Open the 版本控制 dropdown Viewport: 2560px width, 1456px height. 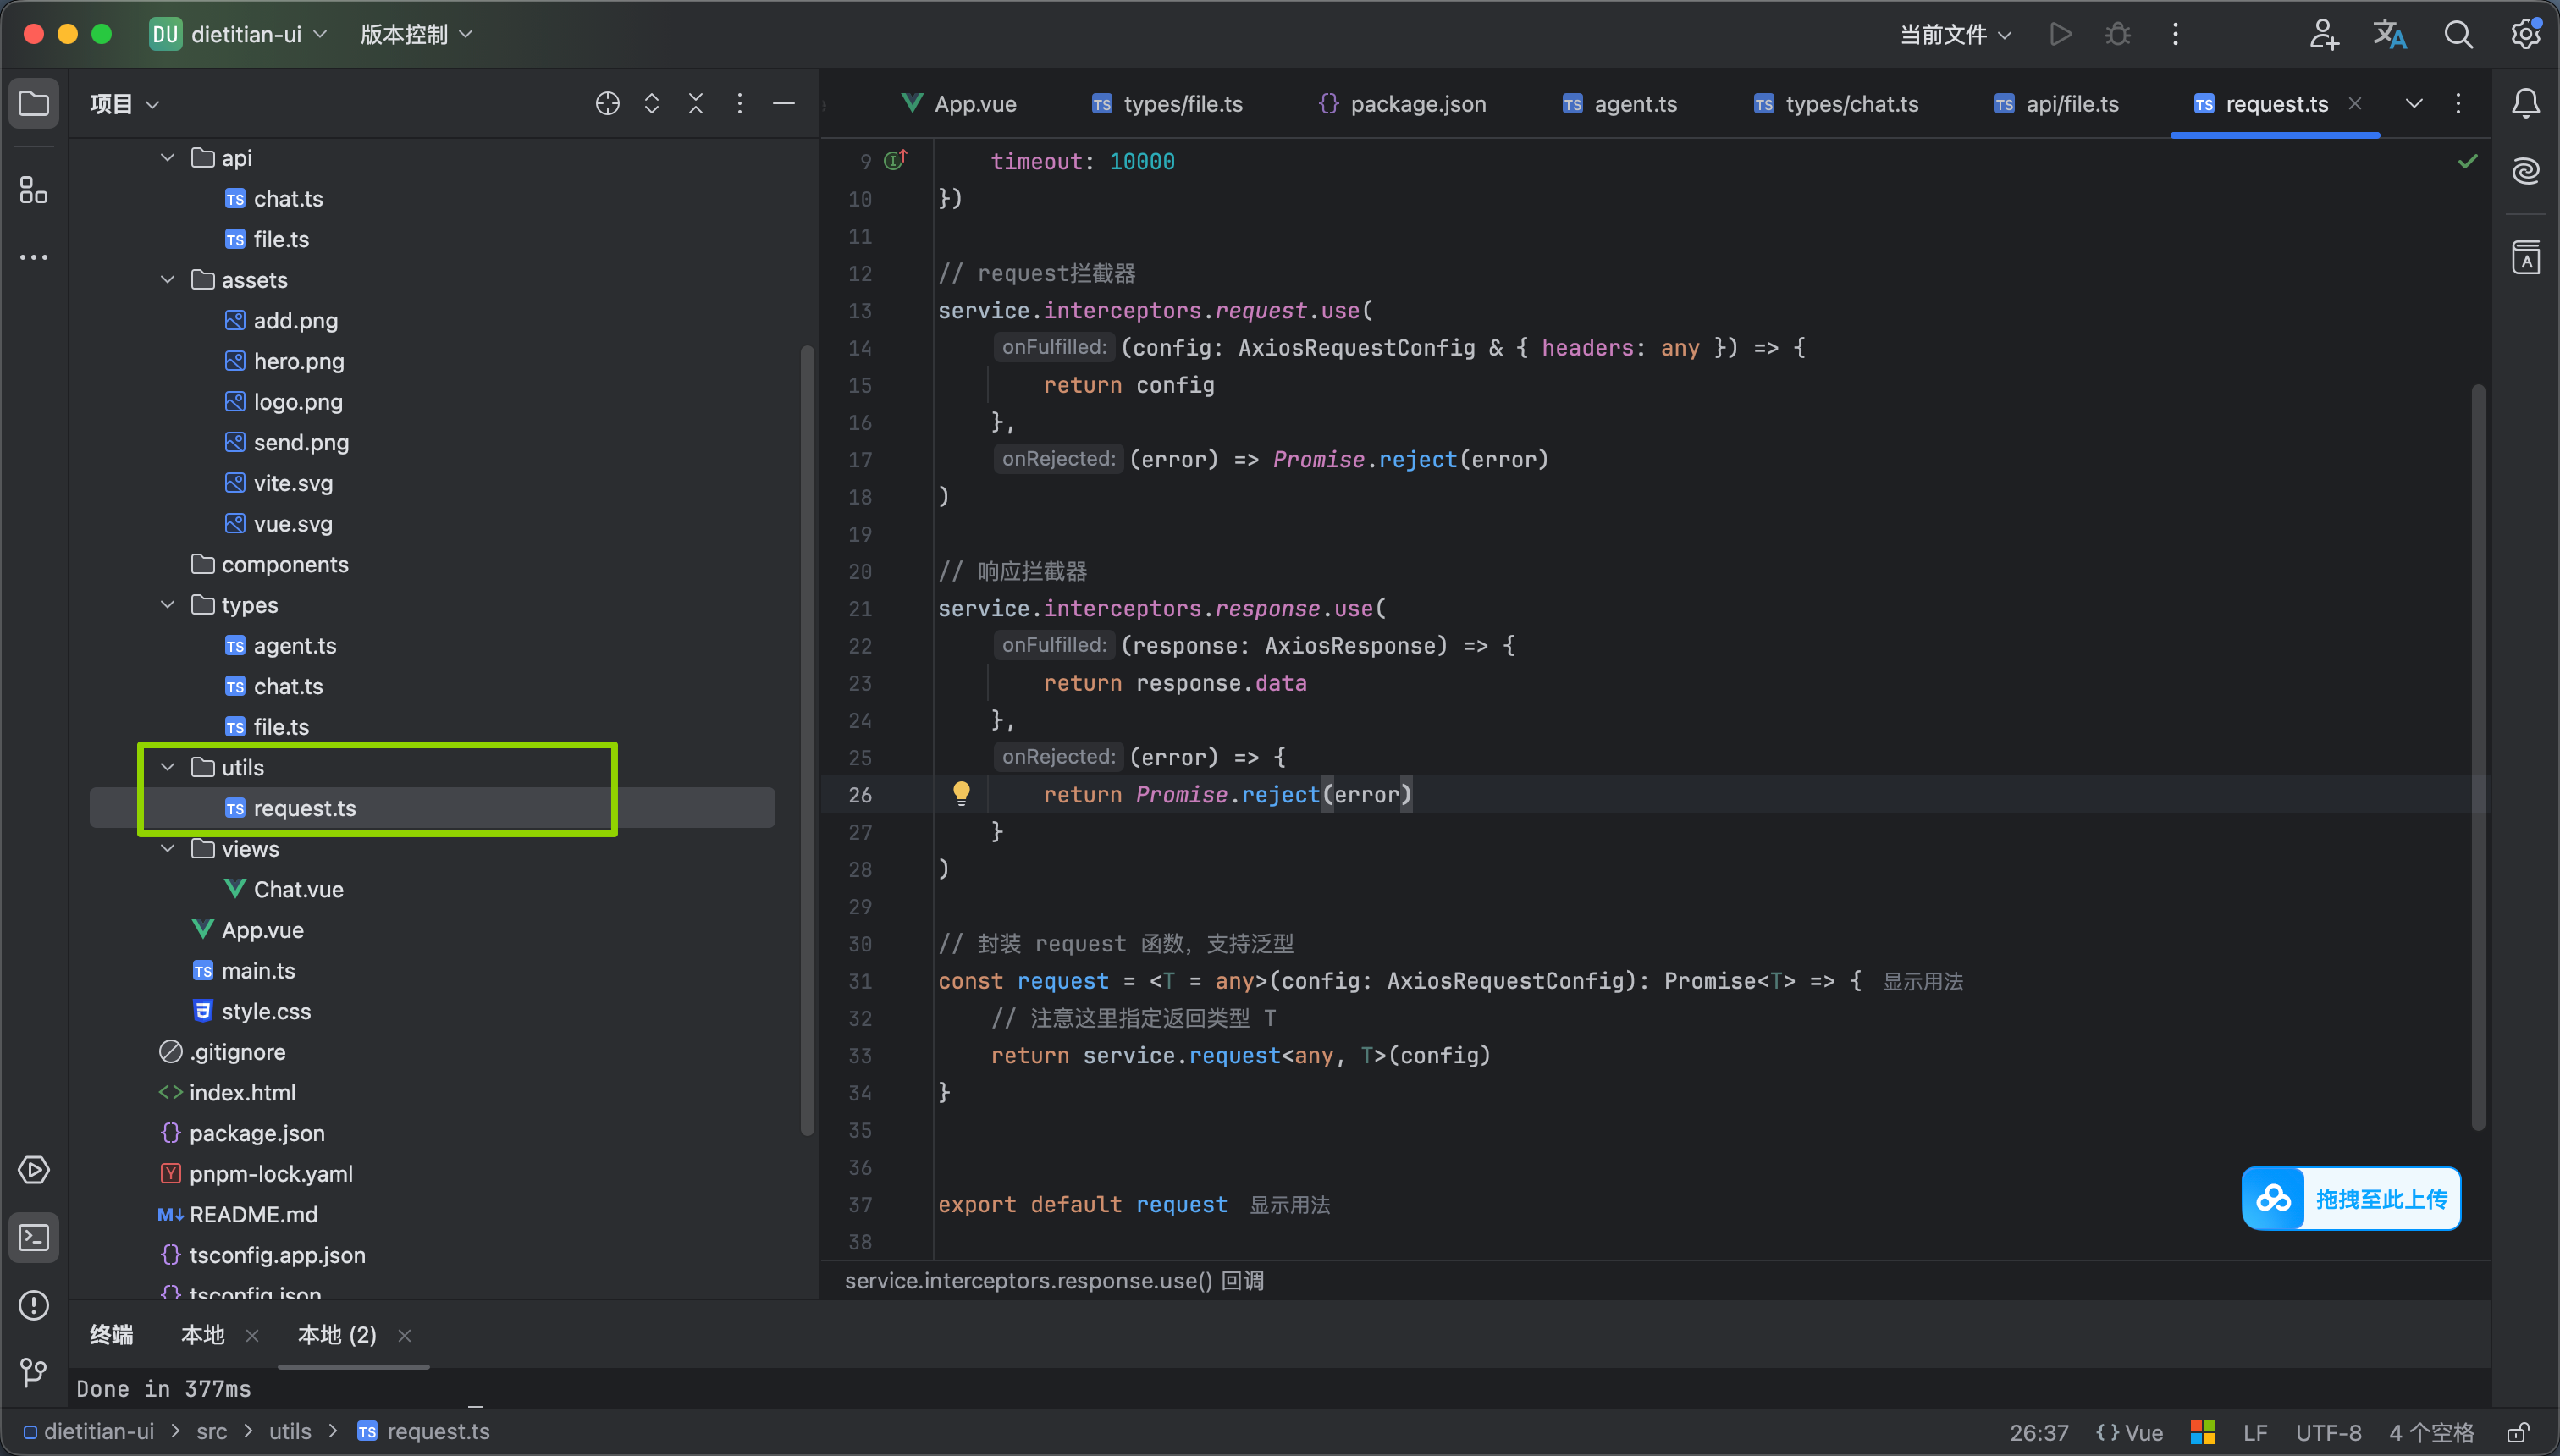[x=416, y=34]
